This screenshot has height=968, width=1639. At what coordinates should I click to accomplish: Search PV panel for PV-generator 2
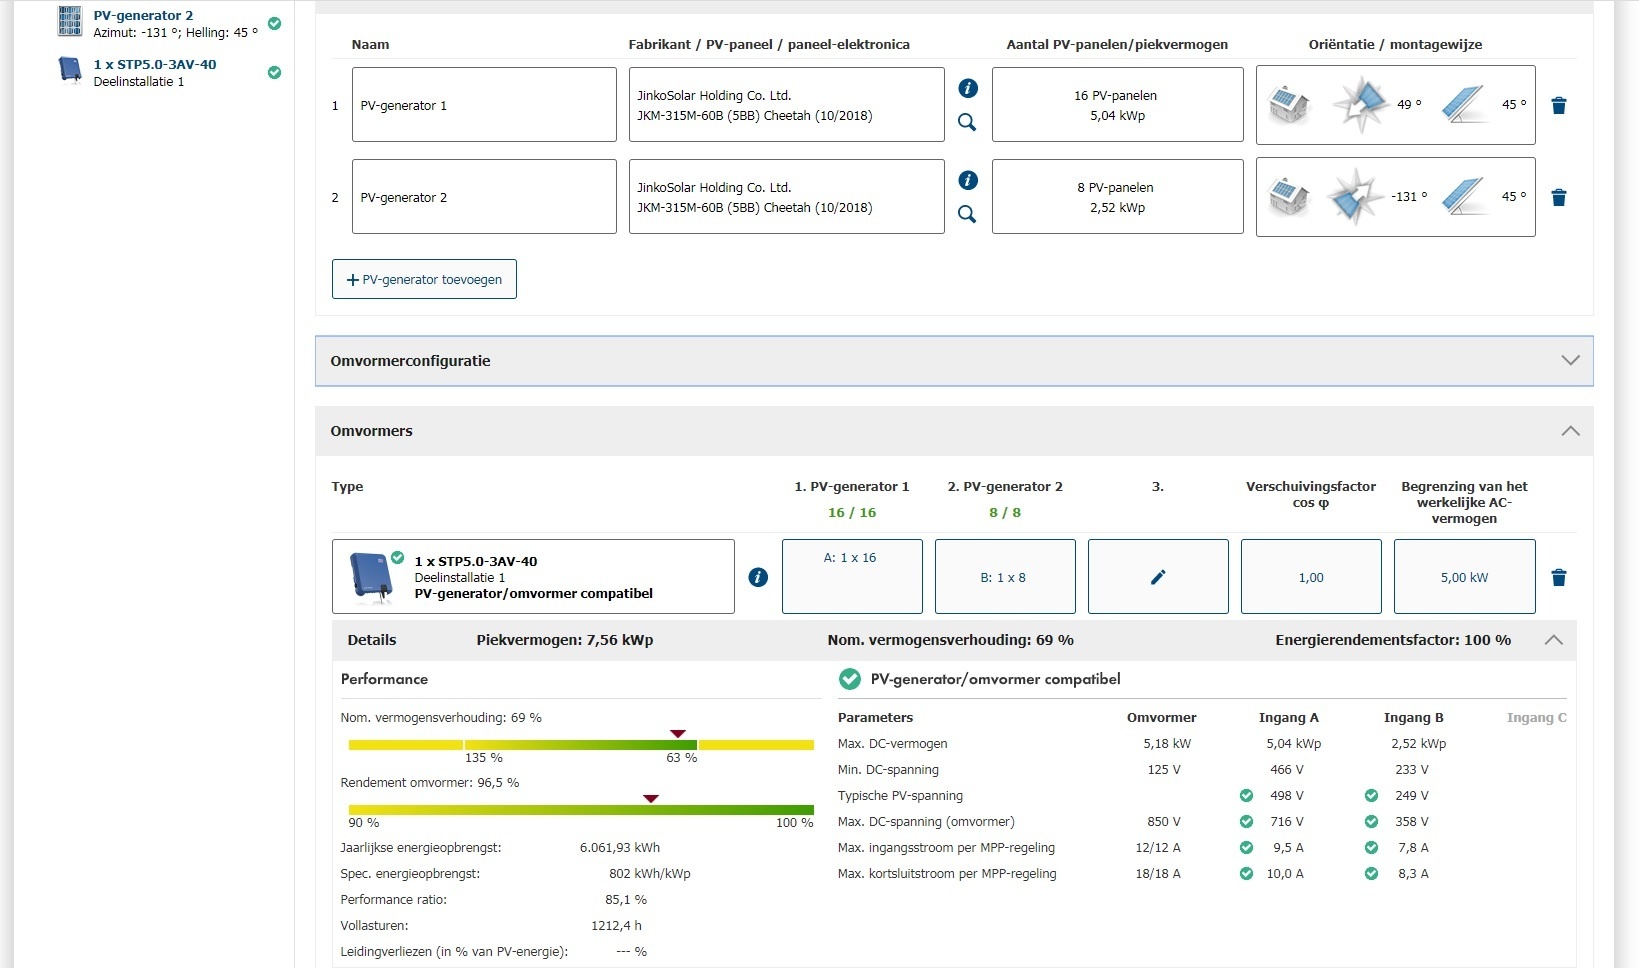click(x=967, y=214)
